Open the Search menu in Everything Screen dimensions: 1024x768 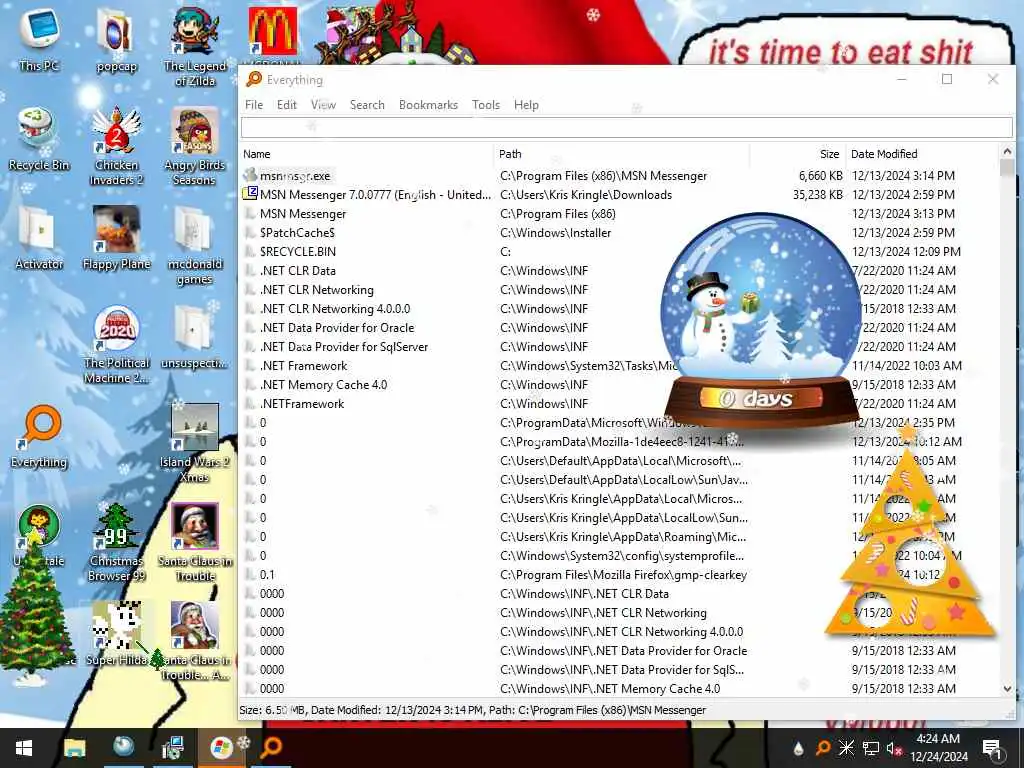(x=367, y=104)
